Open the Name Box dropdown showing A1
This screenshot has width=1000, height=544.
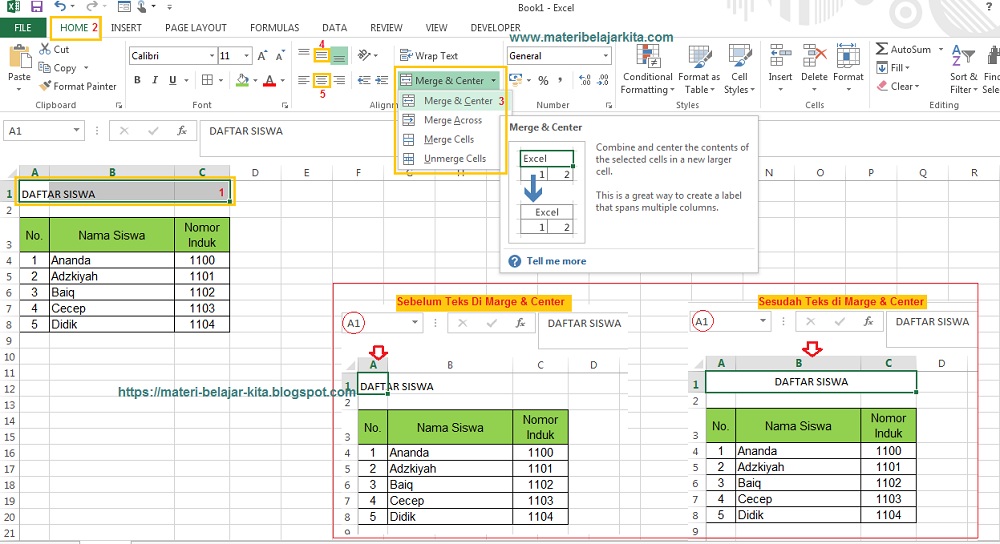pyautogui.click(x=77, y=130)
